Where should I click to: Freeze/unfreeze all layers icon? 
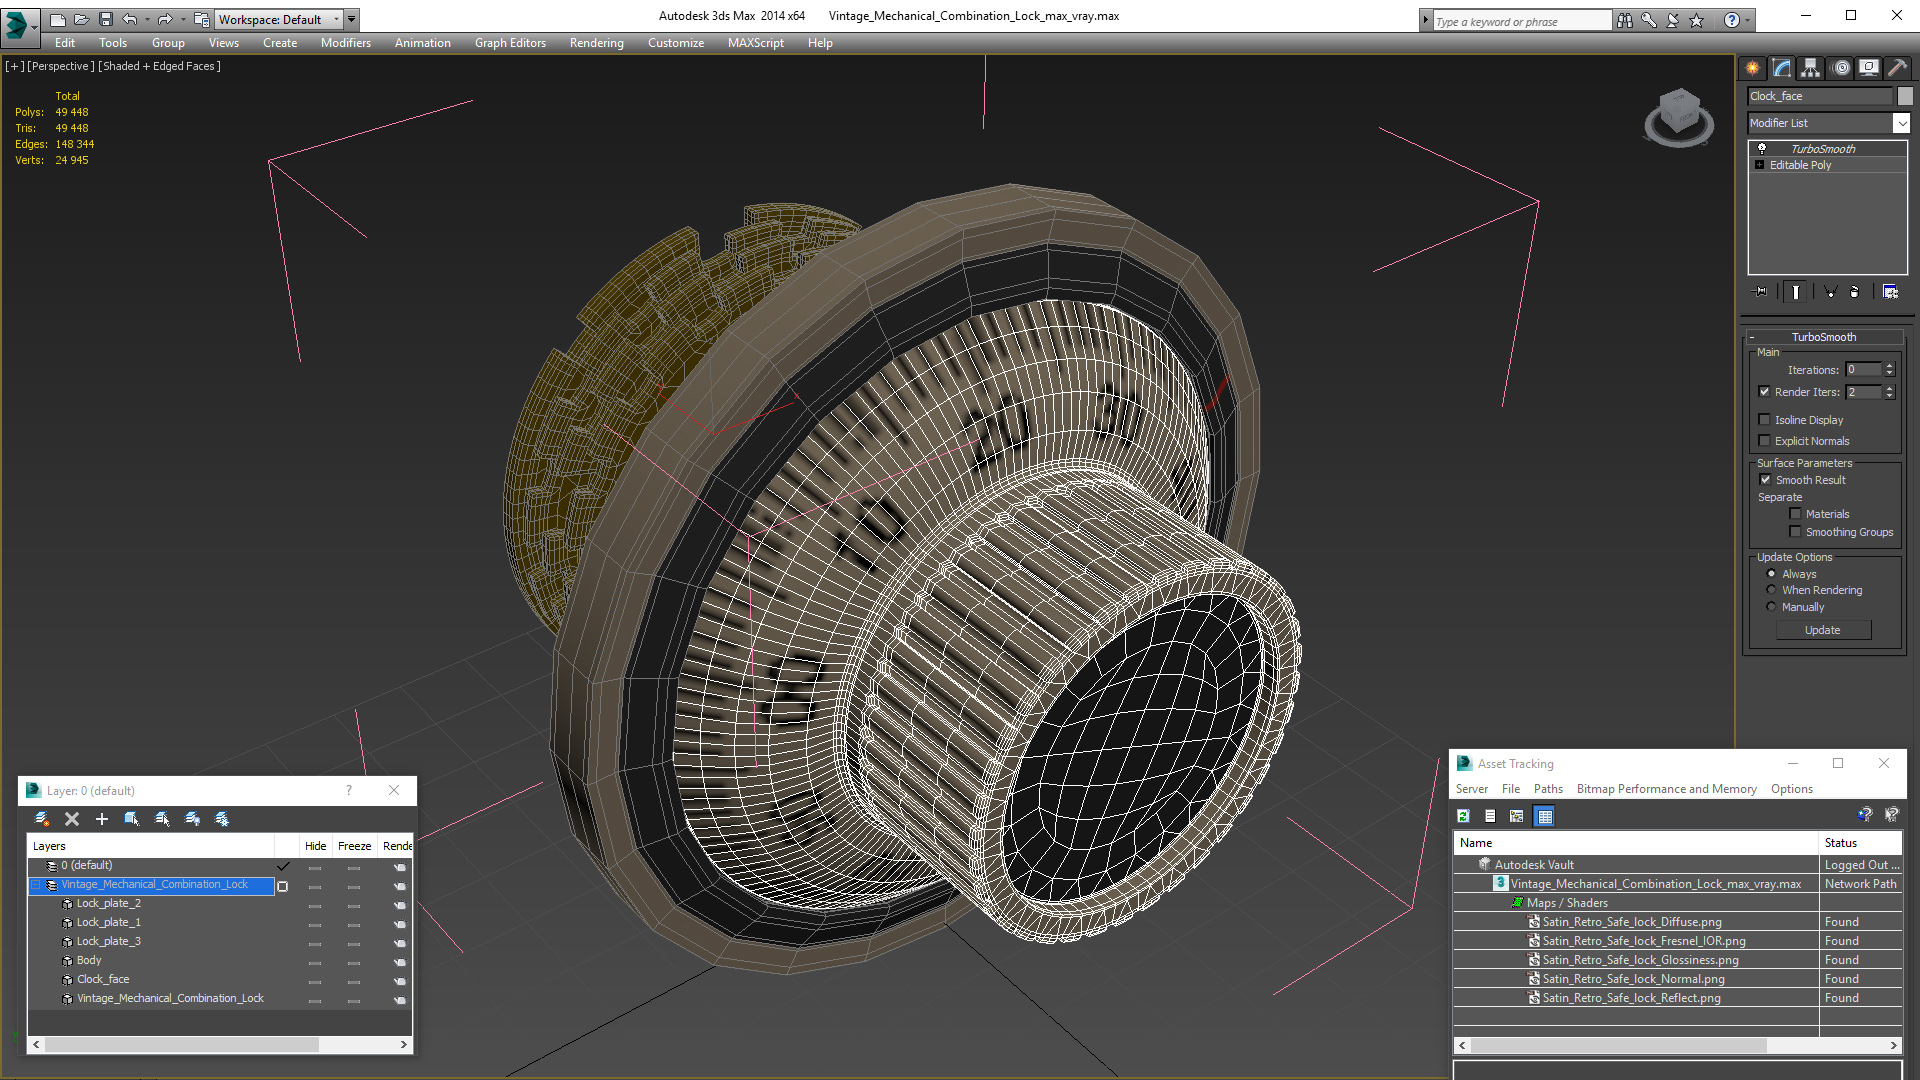click(222, 819)
